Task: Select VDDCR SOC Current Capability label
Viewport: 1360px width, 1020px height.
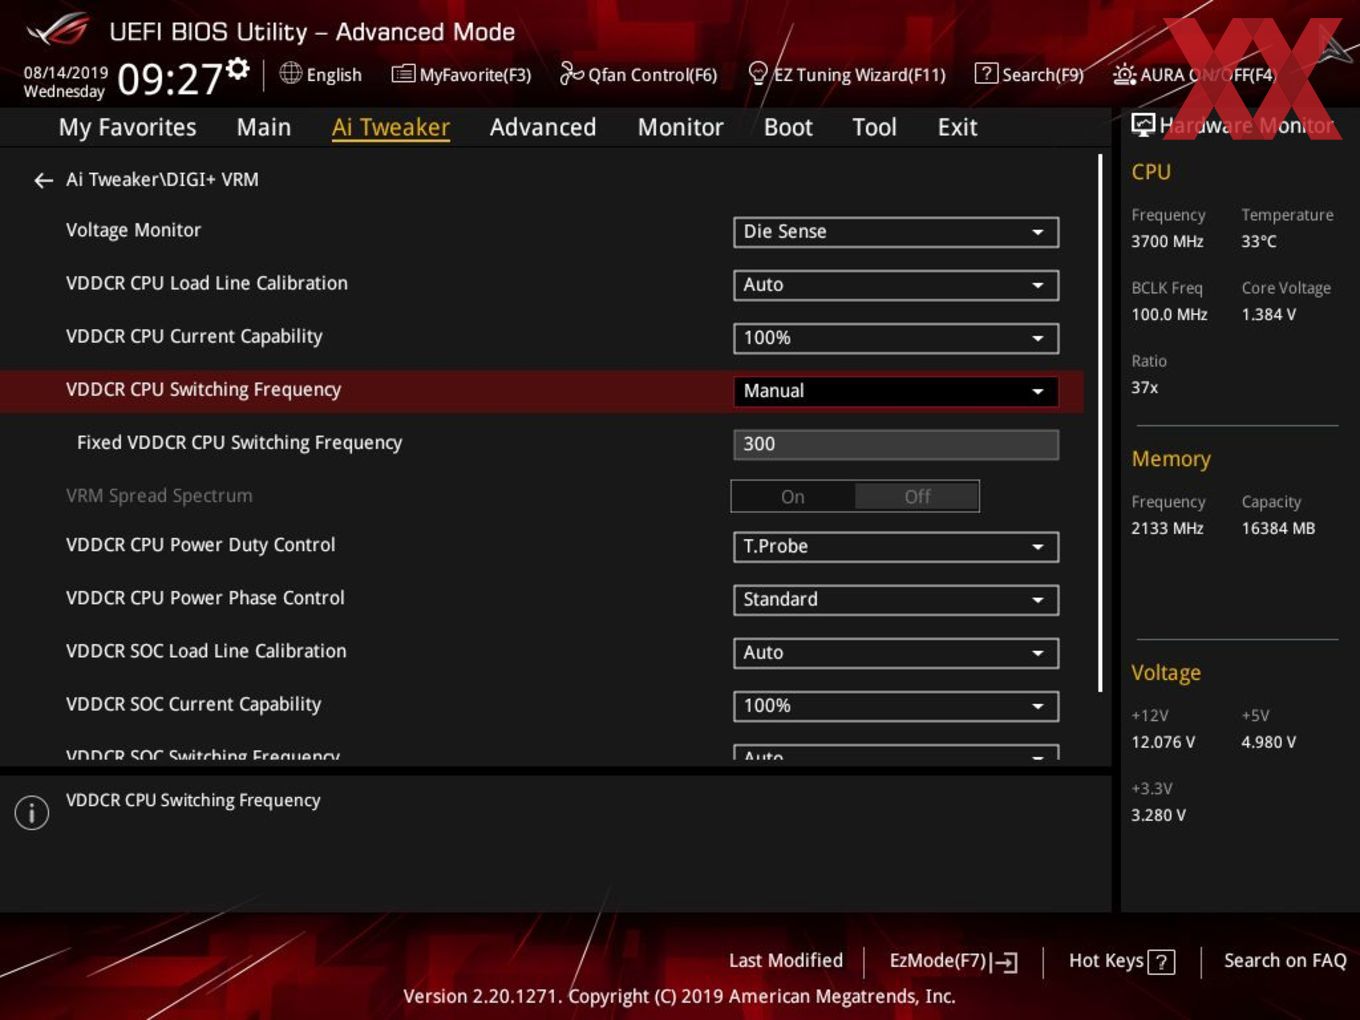Action: pos(193,704)
